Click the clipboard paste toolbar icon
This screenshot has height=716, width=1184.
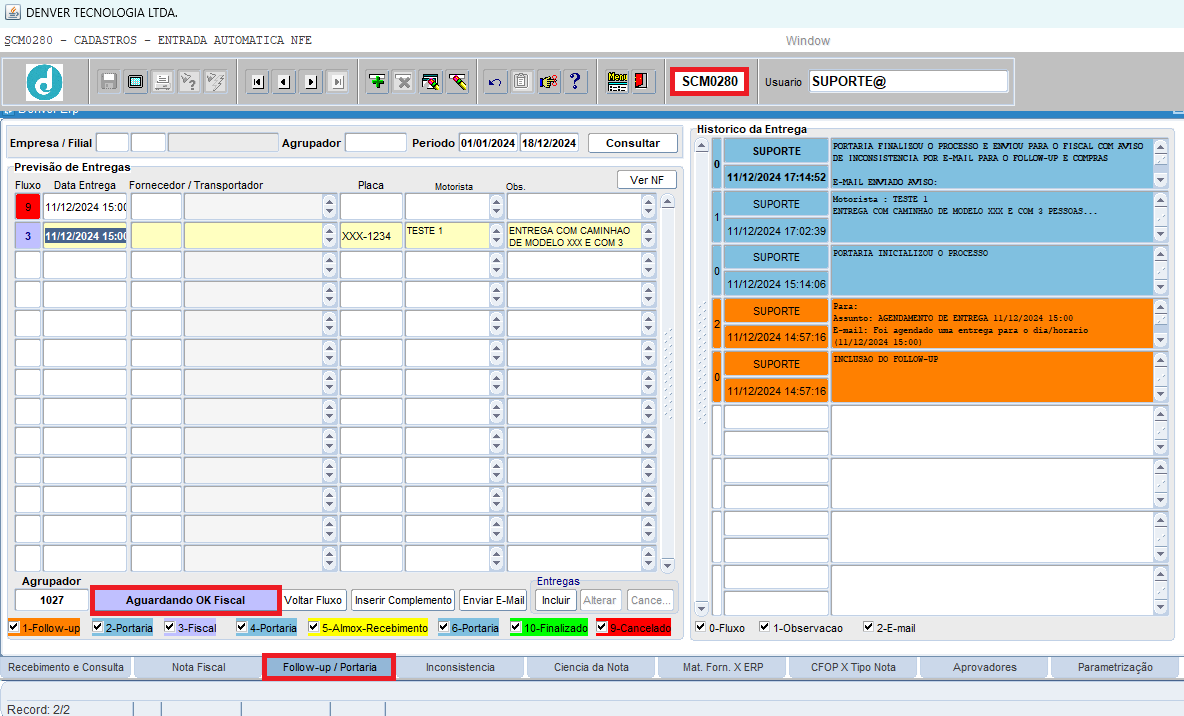[x=521, y=82]
